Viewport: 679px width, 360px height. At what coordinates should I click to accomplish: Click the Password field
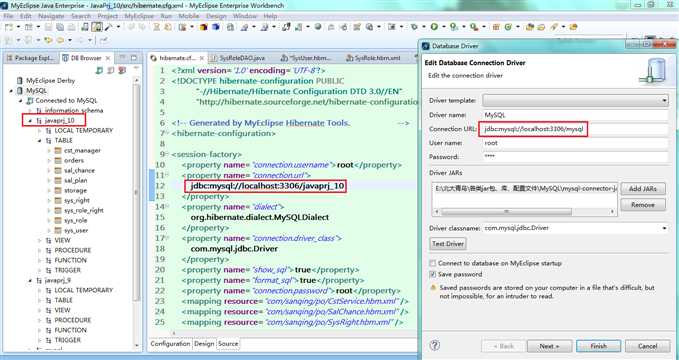[x=575, y=157]
